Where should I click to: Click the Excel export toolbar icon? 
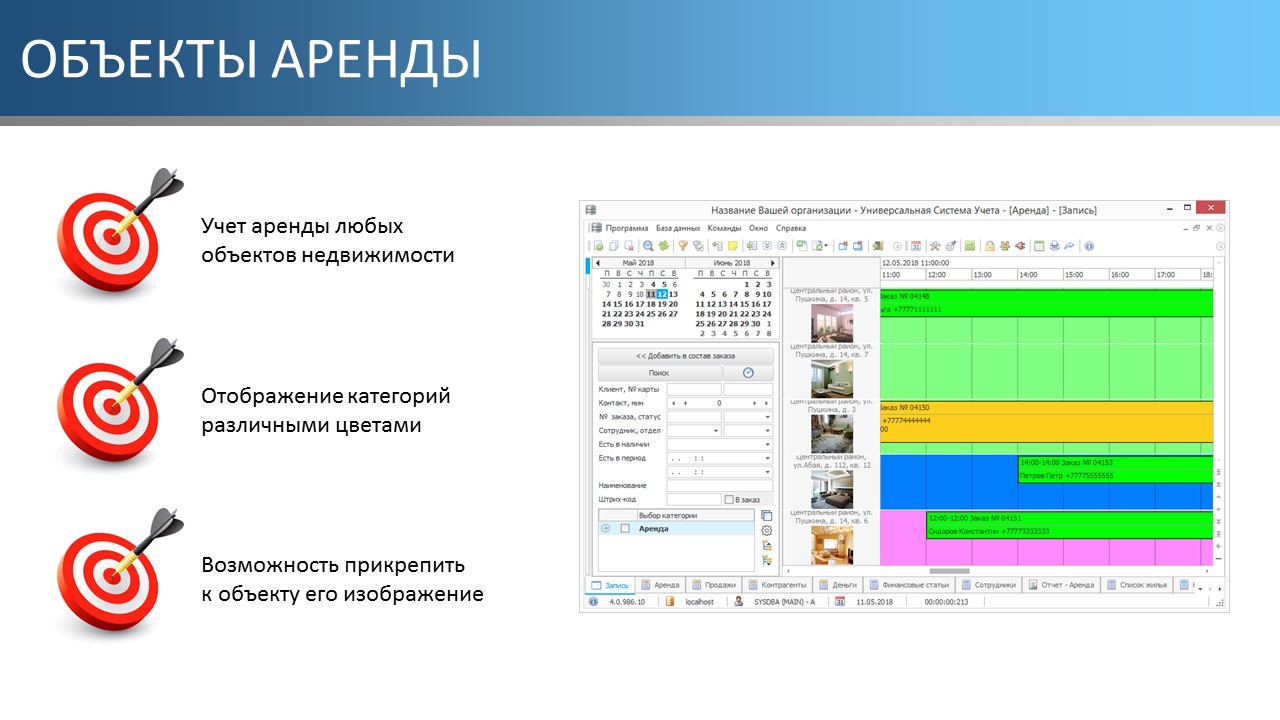pos(802,245)
